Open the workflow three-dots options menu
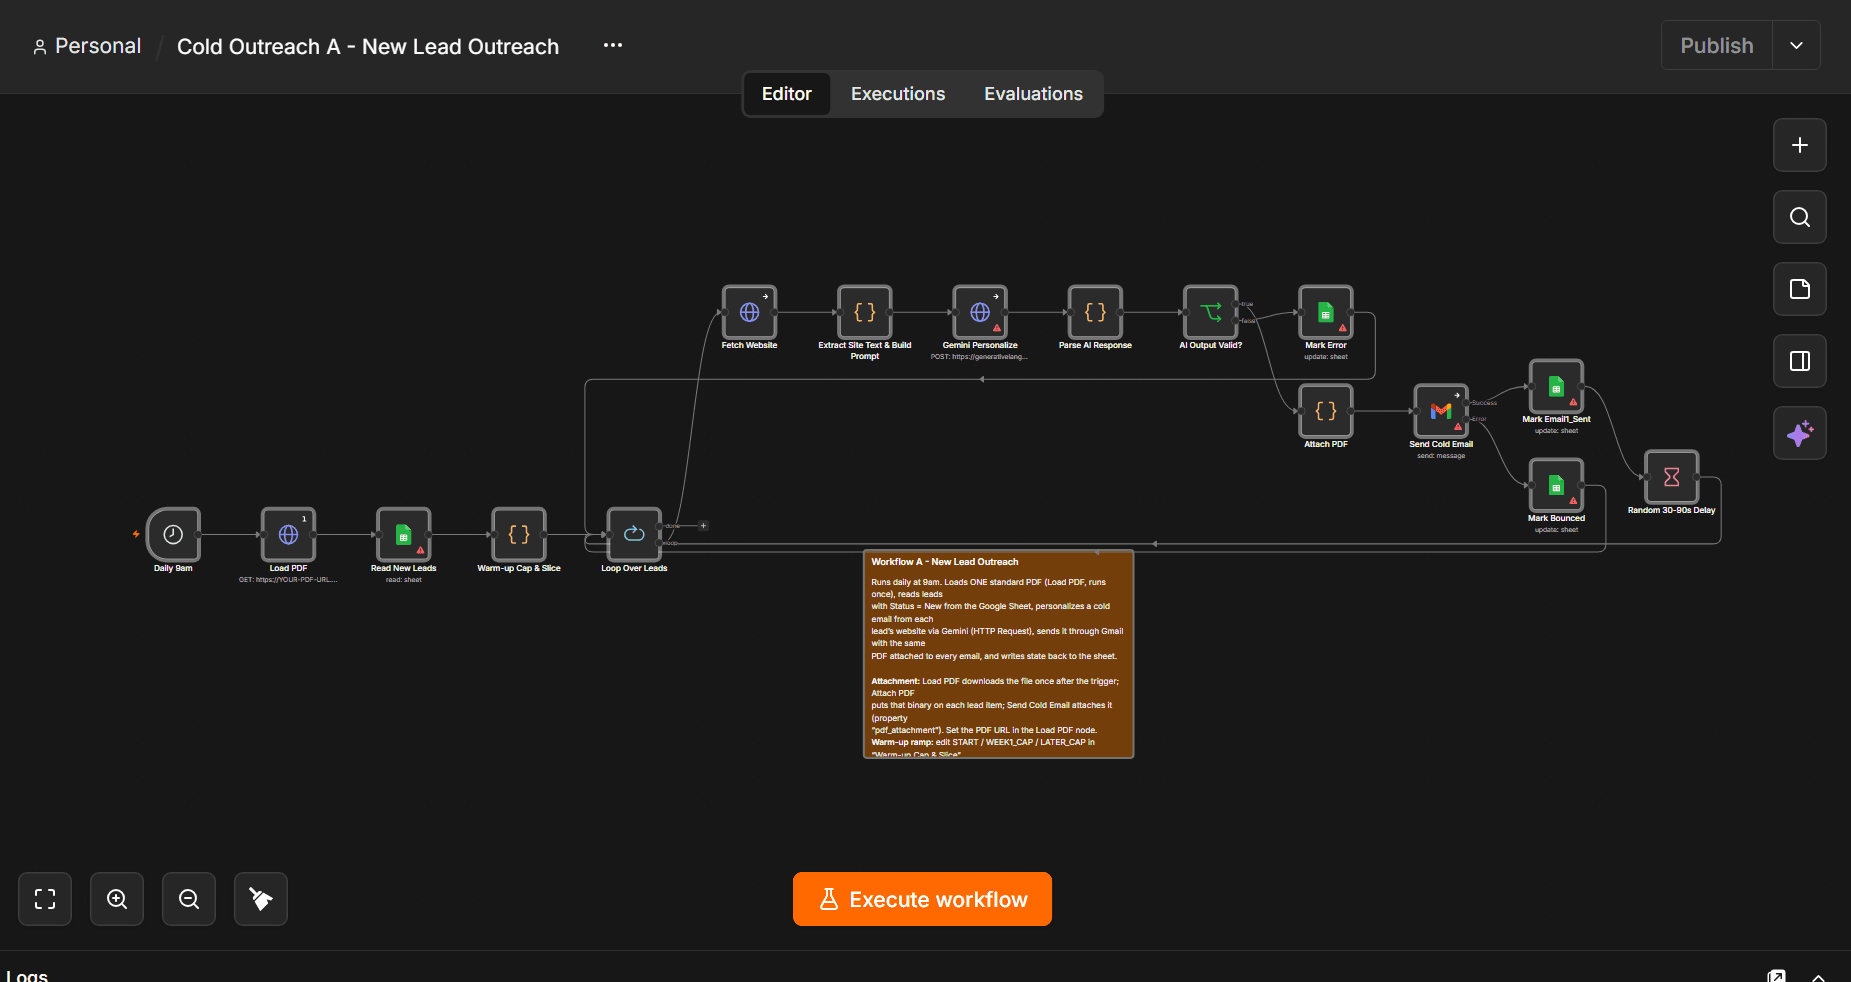The image size is (1851, 982). pyautogui.click(x=613, y=46)
